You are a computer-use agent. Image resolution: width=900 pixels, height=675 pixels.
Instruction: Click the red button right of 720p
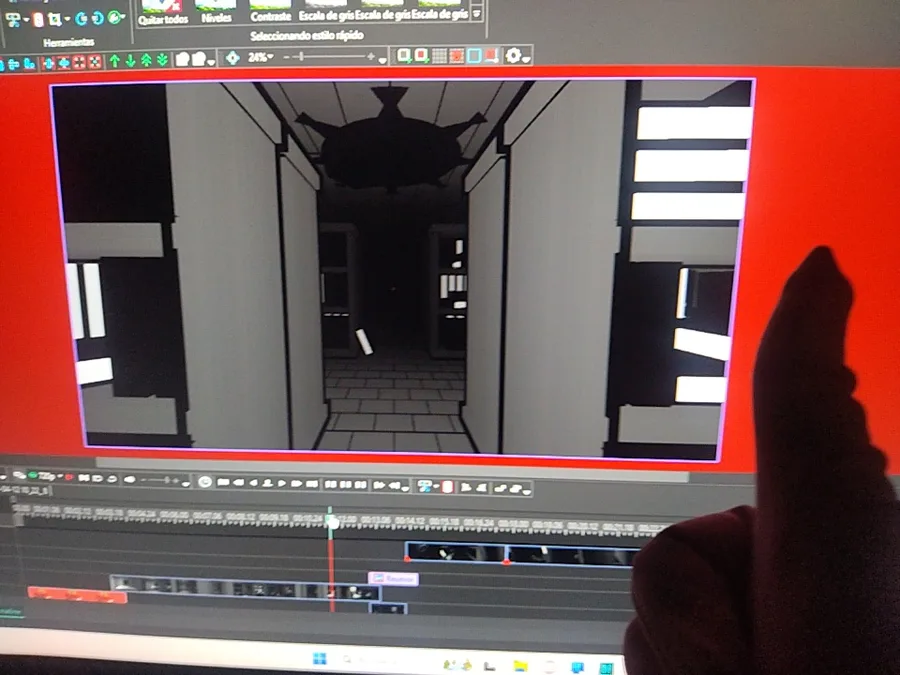coord(69,477)
